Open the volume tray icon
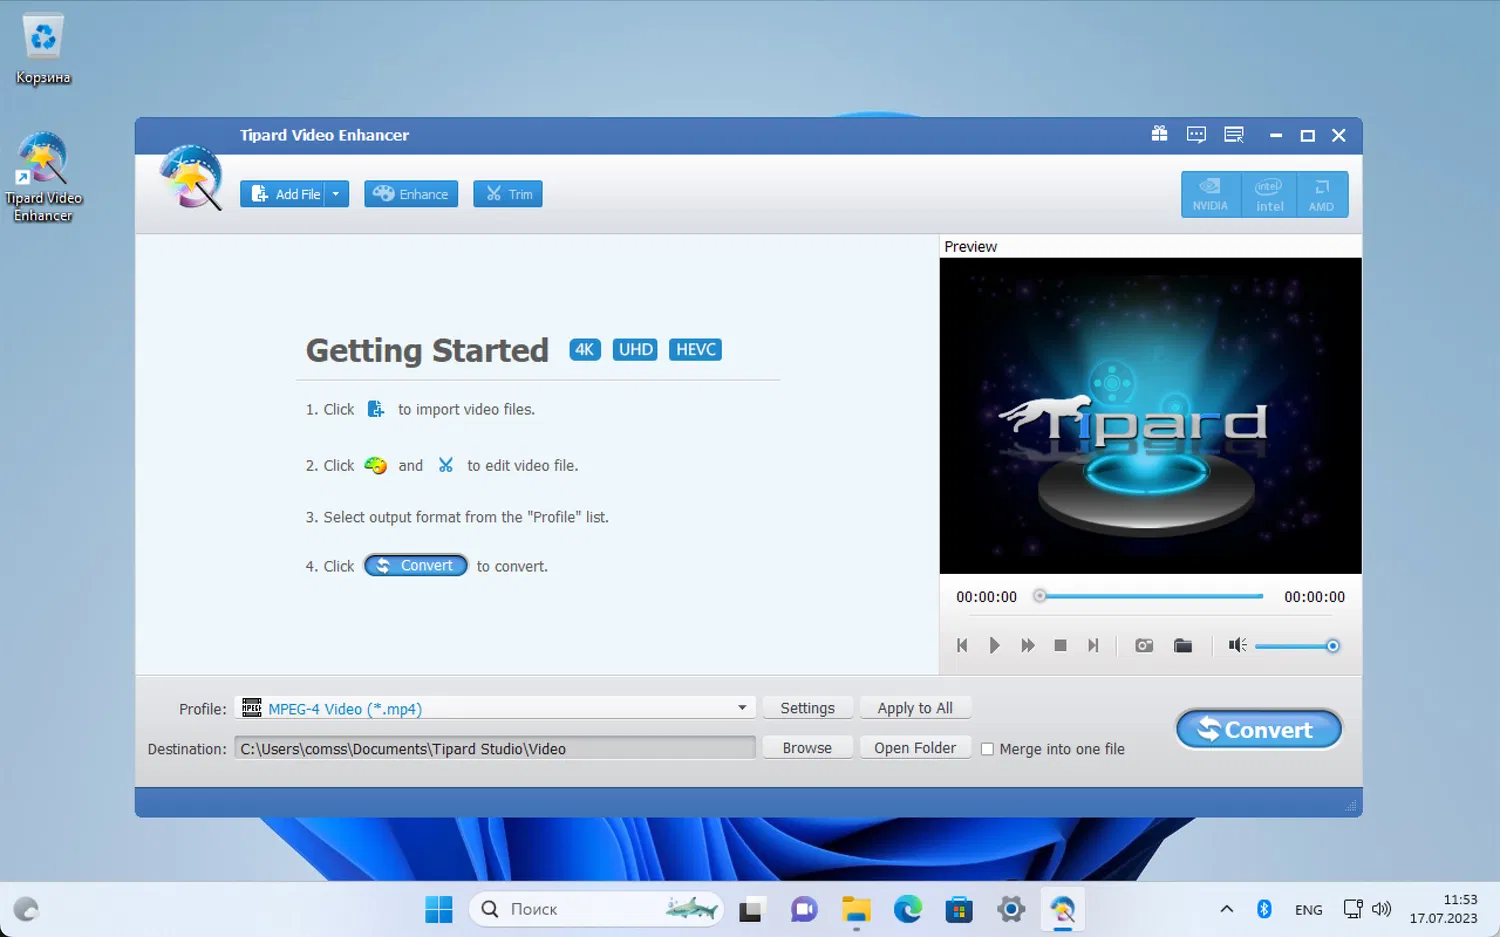This screenshot has height=937, width=1500. click(x=1382, y=909)
